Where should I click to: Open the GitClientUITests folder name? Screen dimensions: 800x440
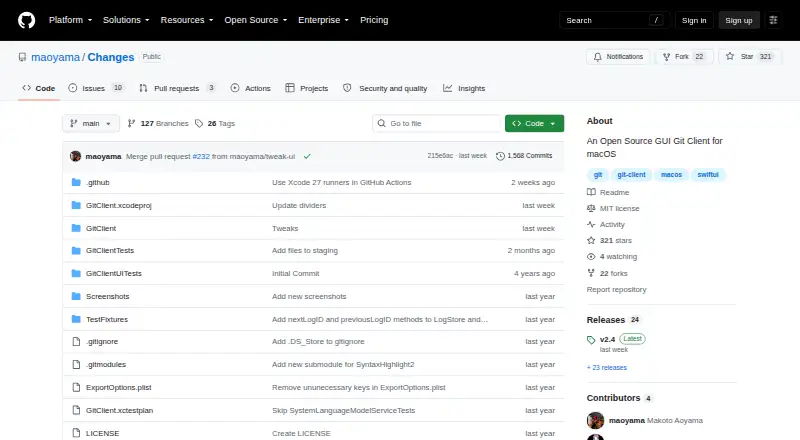point(114,274)
